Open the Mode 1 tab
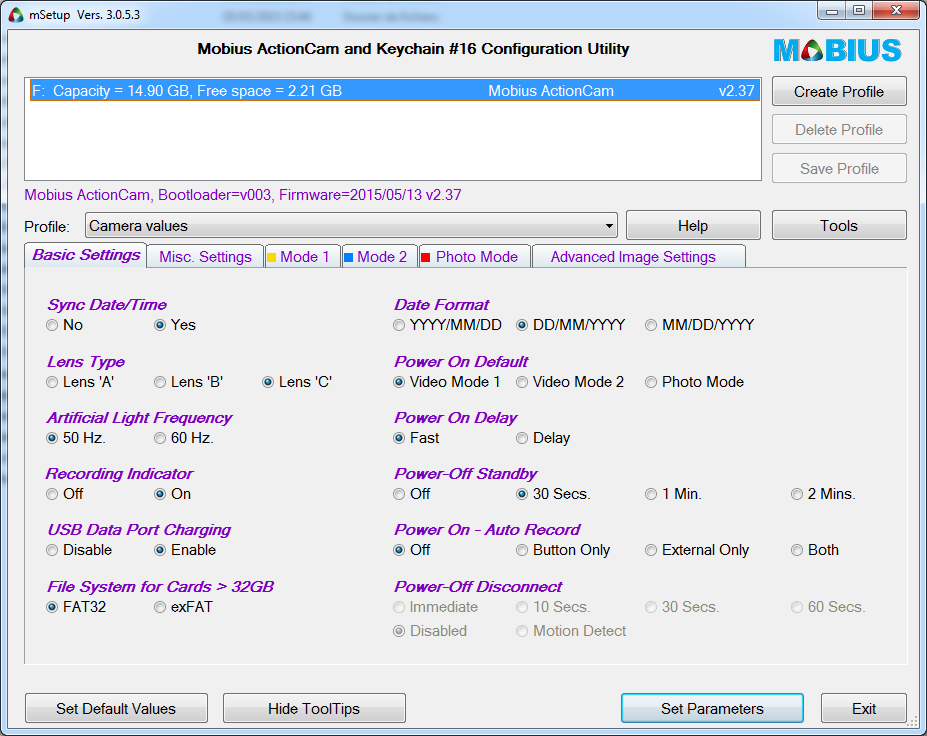The width and height of the screenshot is (927, 736). [x=303, y=257]
